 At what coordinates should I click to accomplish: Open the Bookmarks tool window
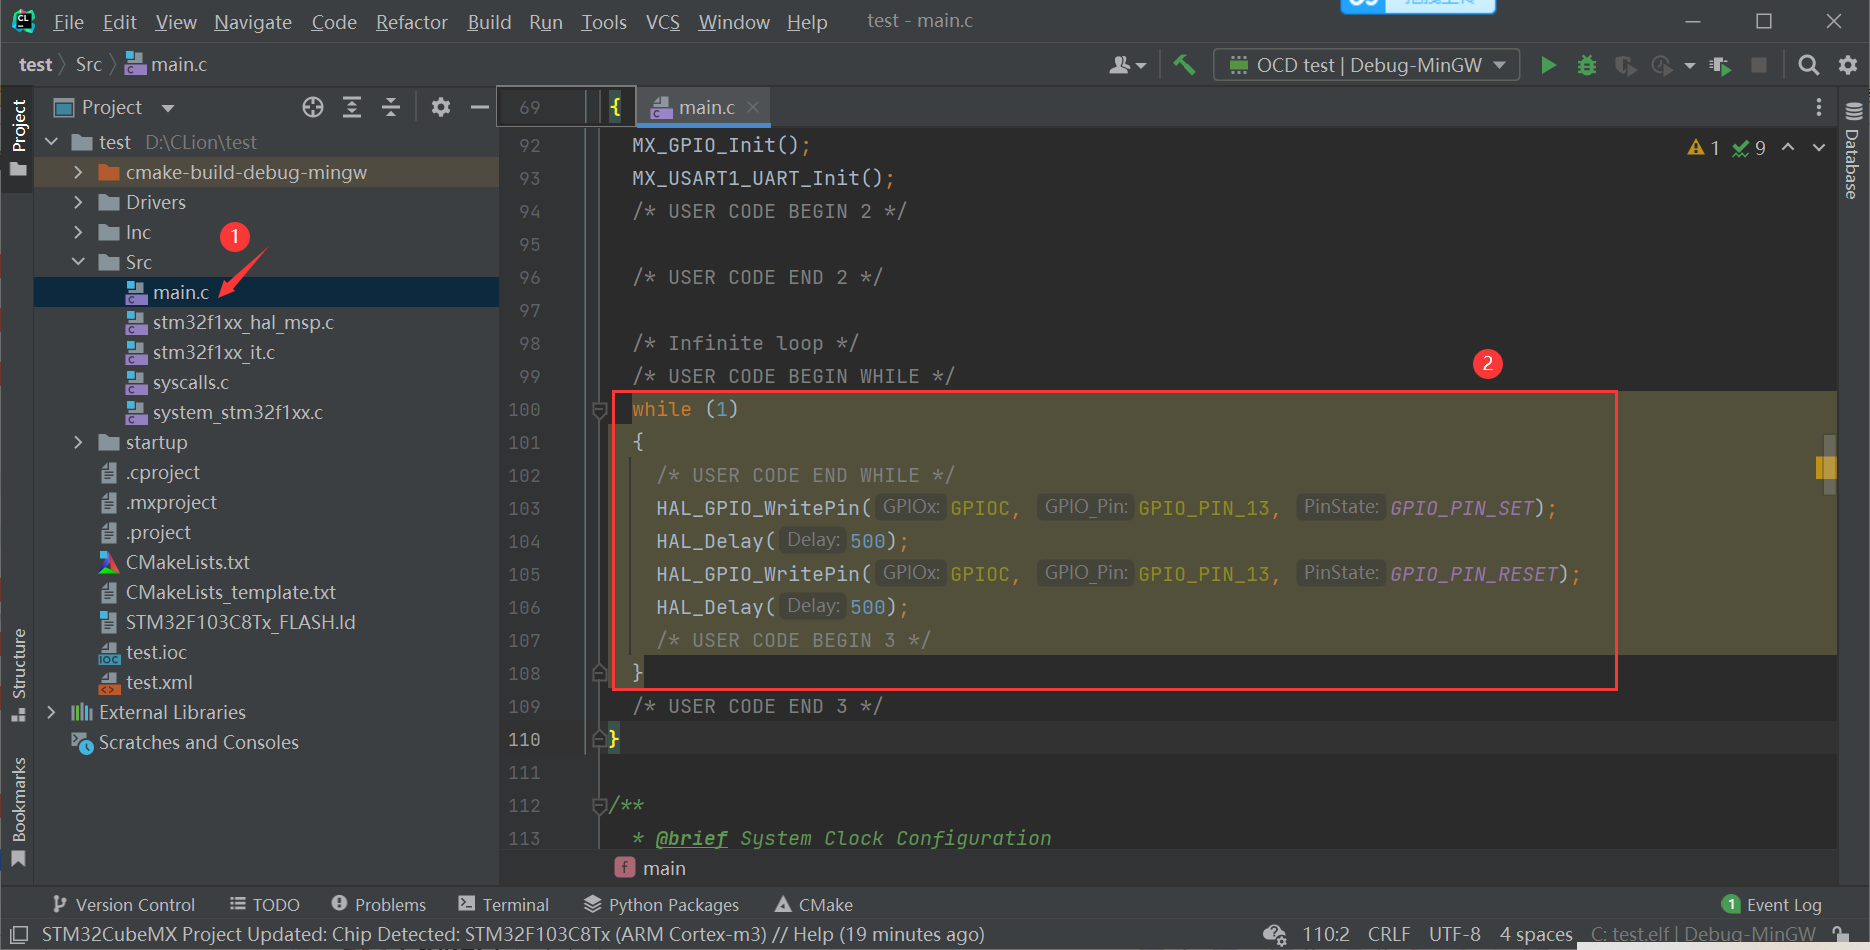[18, 810]
